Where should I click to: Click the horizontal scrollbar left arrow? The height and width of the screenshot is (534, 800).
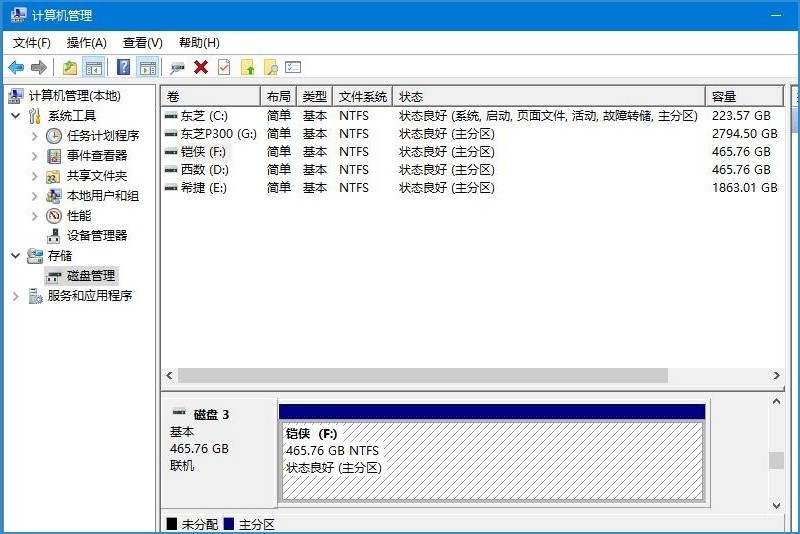(x=169, y=375)
